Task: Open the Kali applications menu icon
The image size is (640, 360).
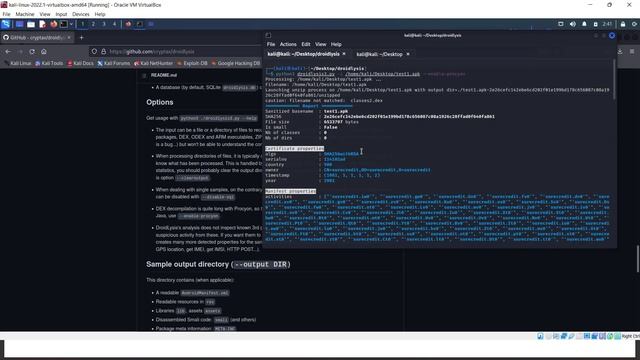Action: pyautogui.click(x=6, y=24)
